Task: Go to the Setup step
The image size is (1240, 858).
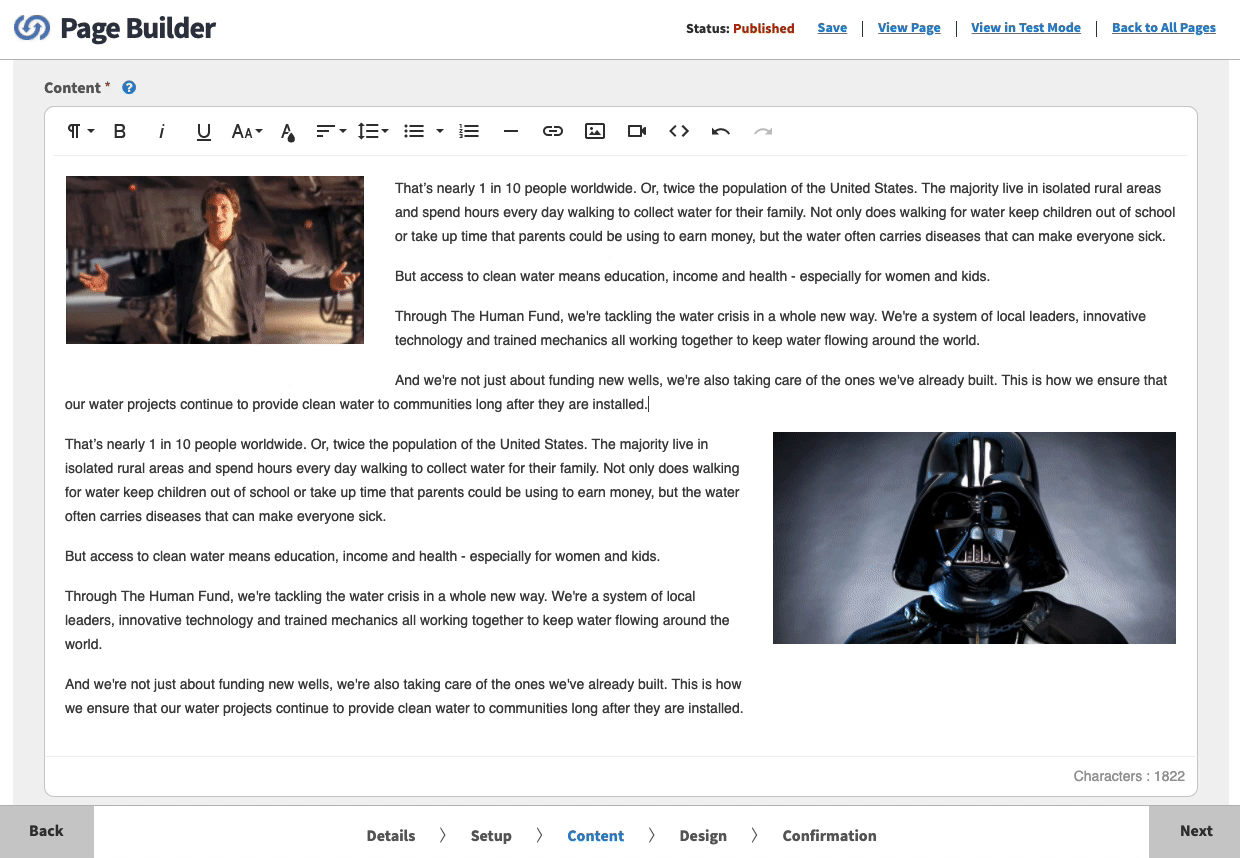Action: [491, 836]
